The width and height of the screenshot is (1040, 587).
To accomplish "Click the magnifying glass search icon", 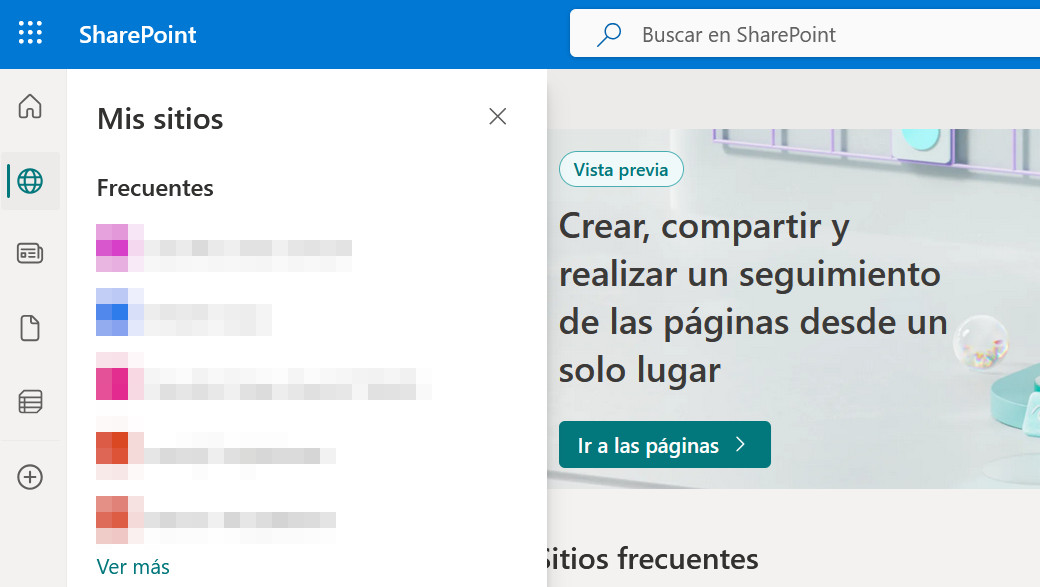I will pos(608,35).
